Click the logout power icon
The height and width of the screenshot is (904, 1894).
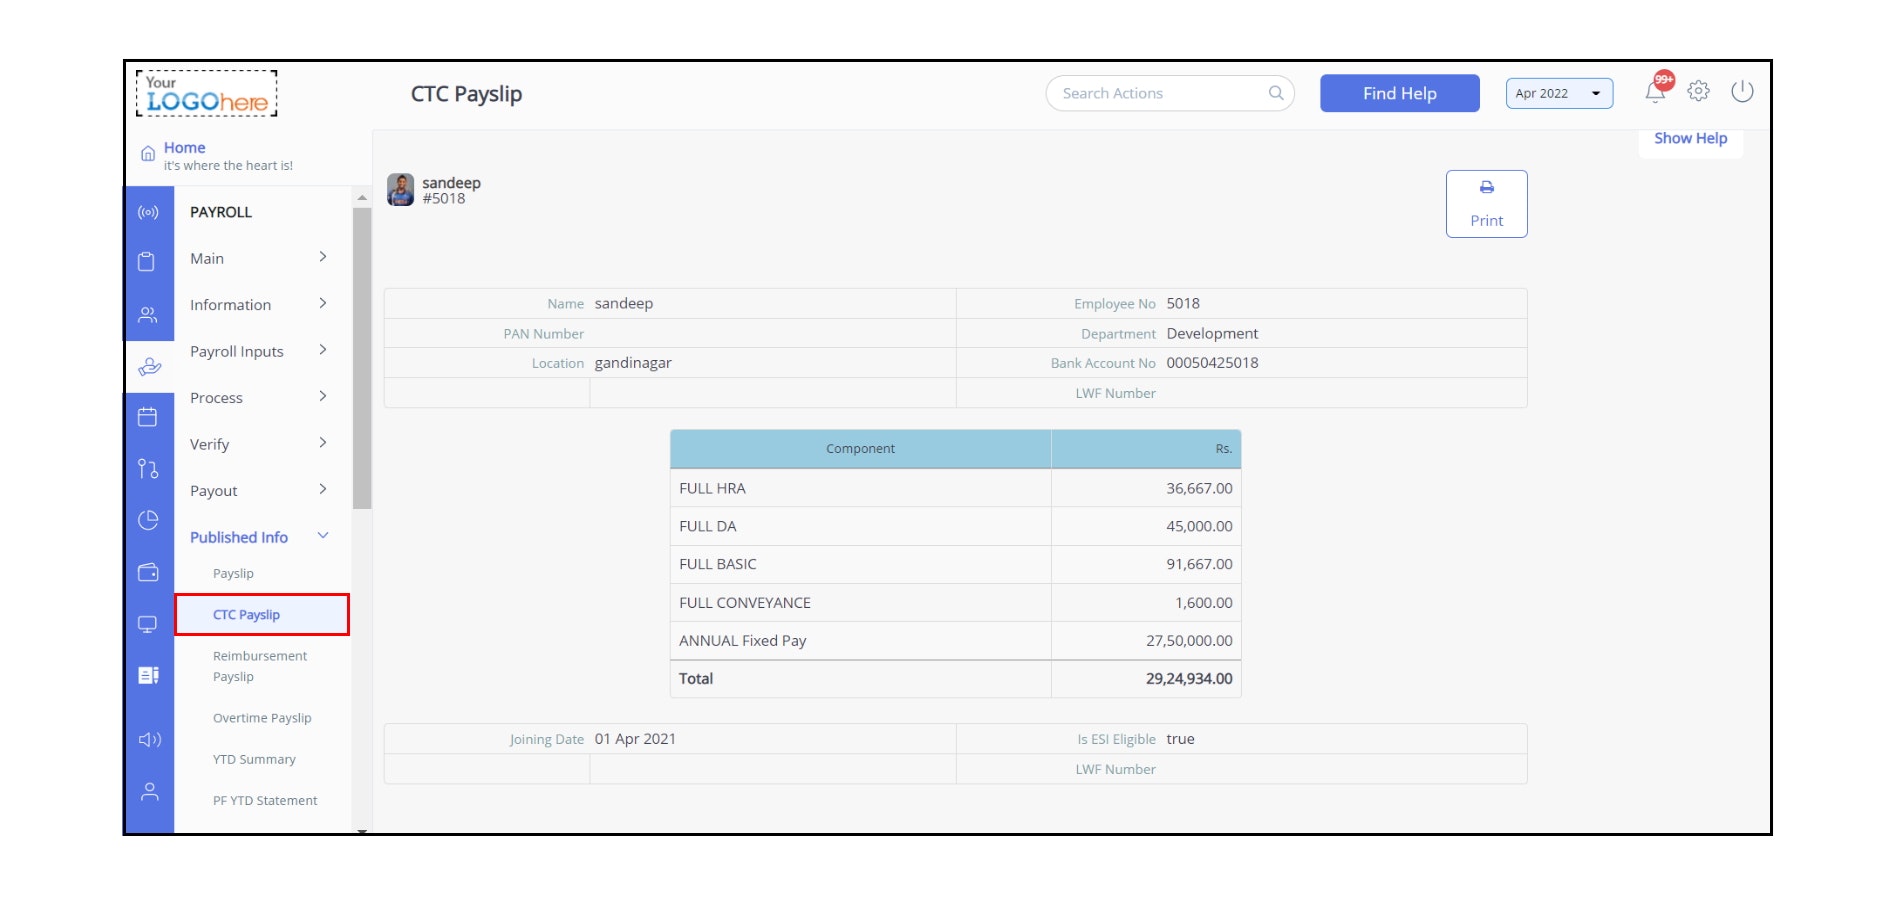point(1741,91)
